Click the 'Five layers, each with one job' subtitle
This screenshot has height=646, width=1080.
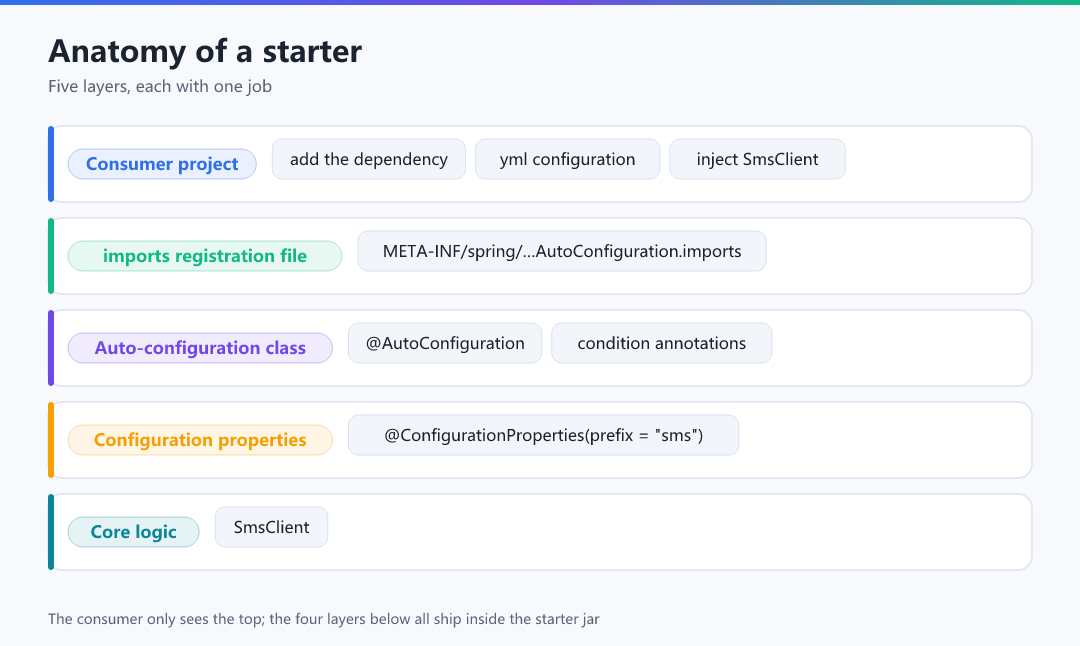coord(160,86)
